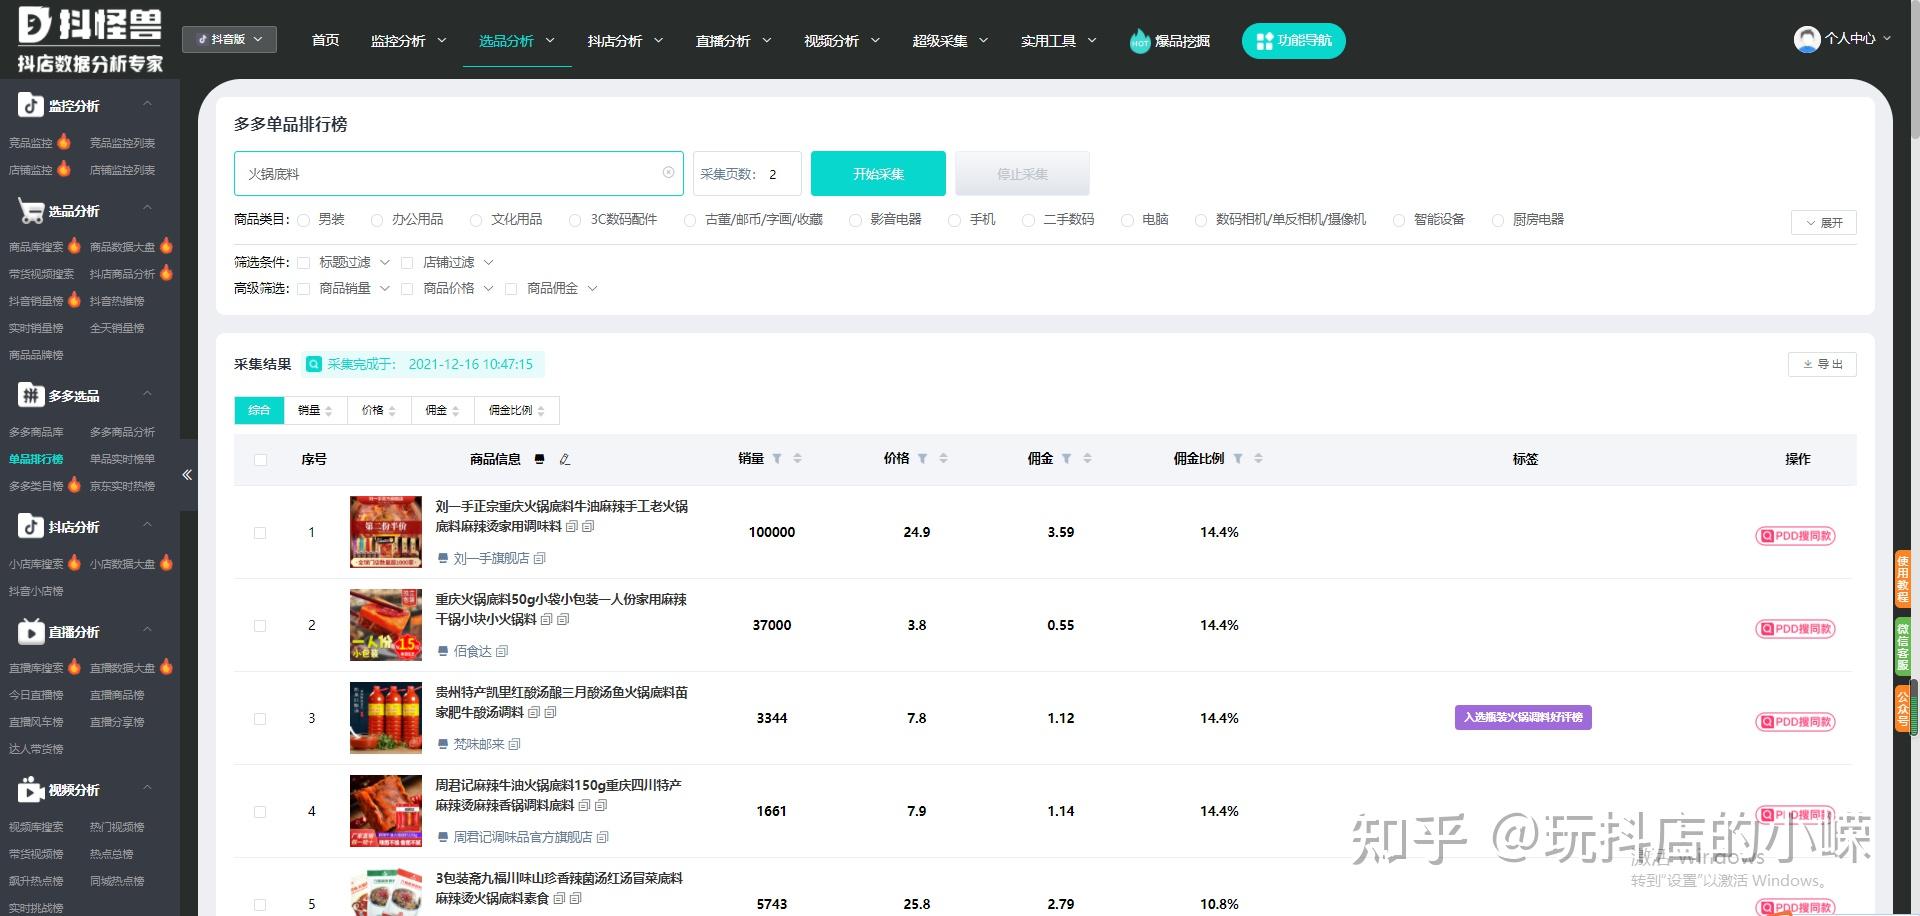This screenshot has height=916, width=1920.
Task: Open the 抖音版 version dropdown
Action: pos(229,39)
